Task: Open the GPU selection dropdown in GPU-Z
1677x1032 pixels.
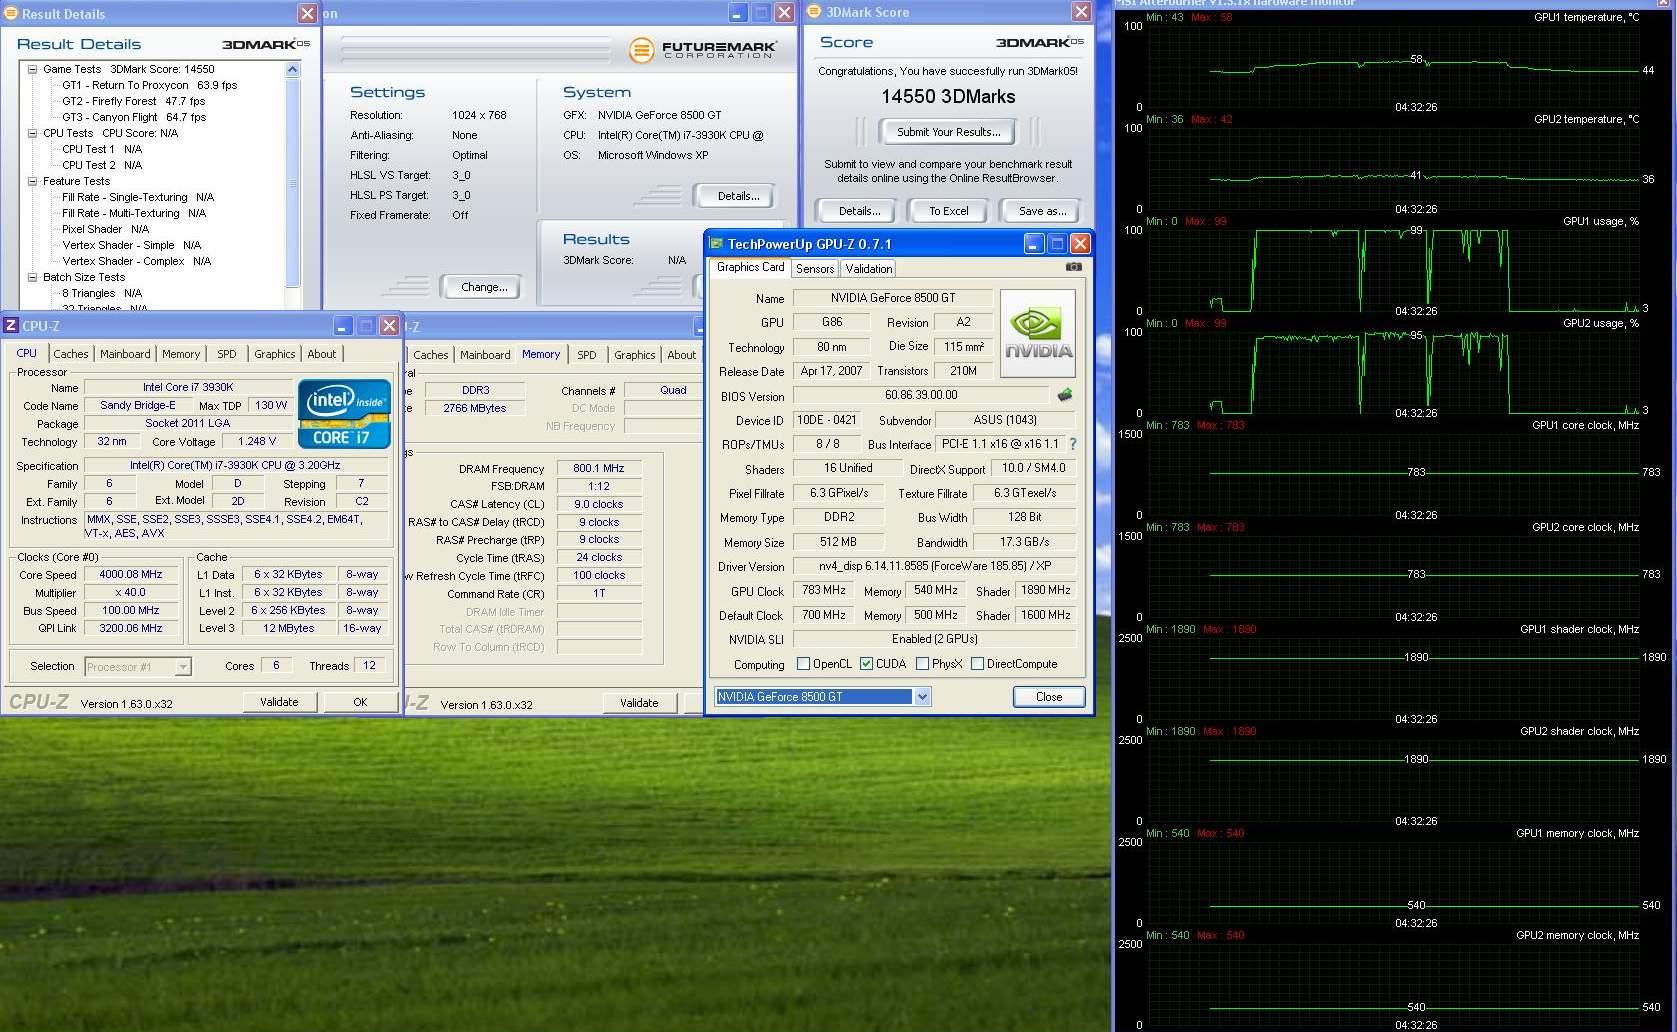Action: point(922,696)
